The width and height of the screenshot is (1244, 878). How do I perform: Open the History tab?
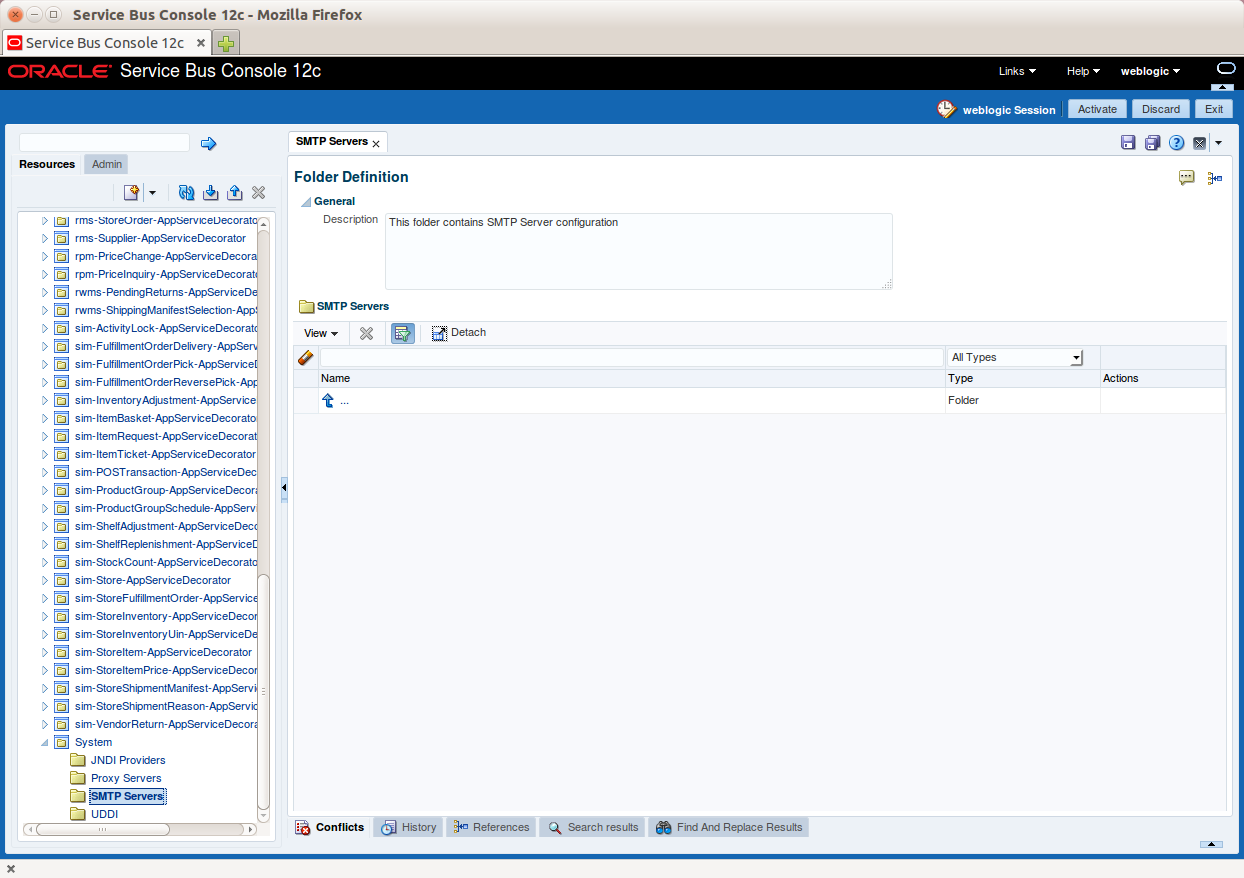409,827
